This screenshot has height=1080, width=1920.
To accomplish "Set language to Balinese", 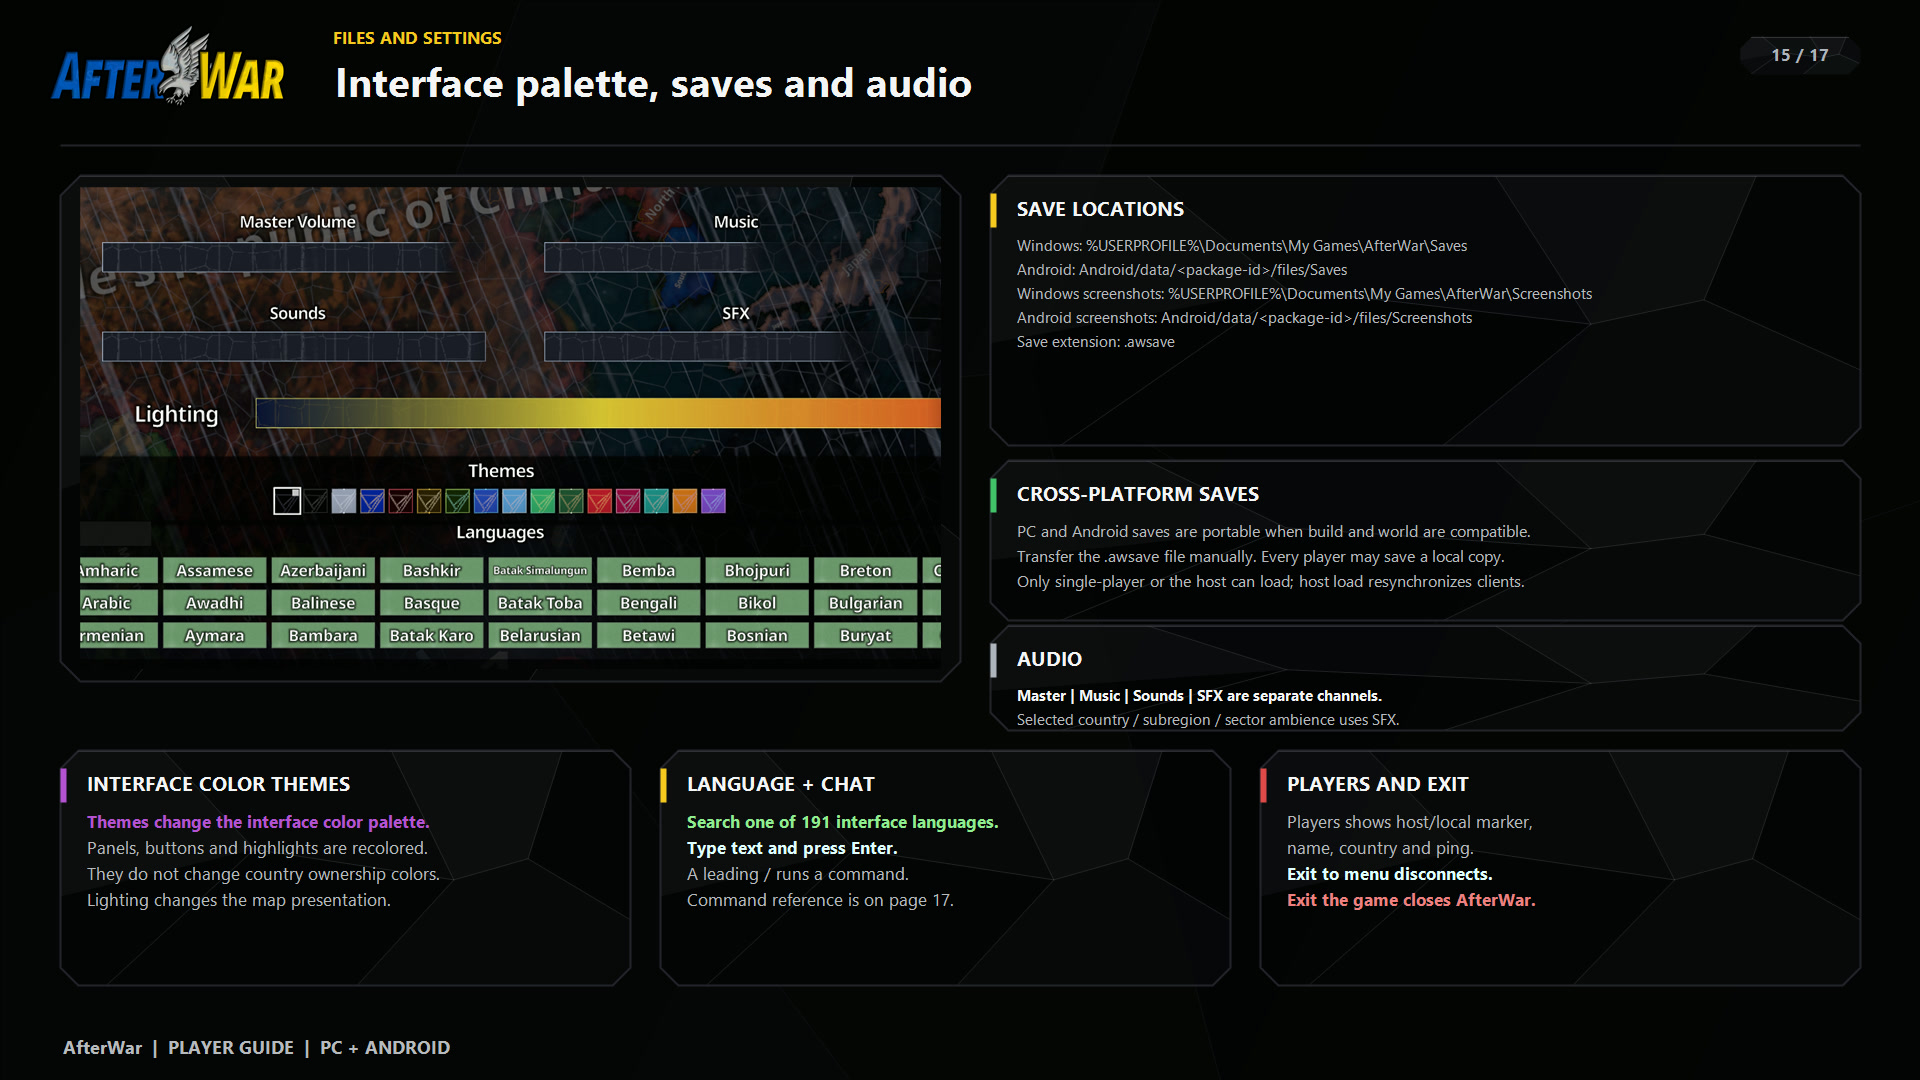I will pos(323,603).
